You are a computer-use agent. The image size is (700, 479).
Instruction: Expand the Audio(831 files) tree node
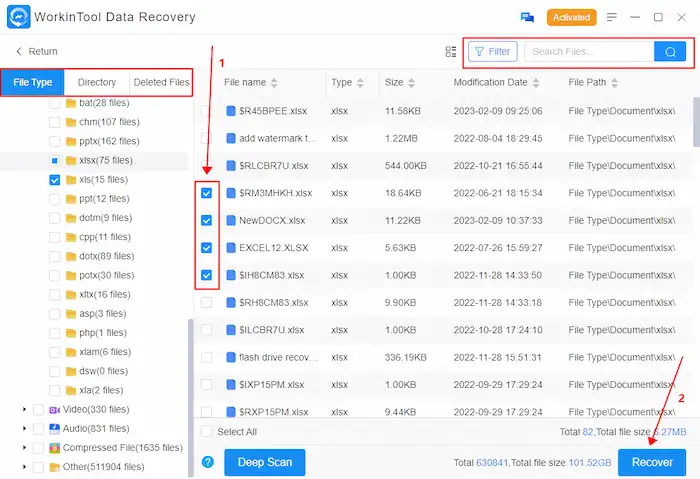pos(24,429)
